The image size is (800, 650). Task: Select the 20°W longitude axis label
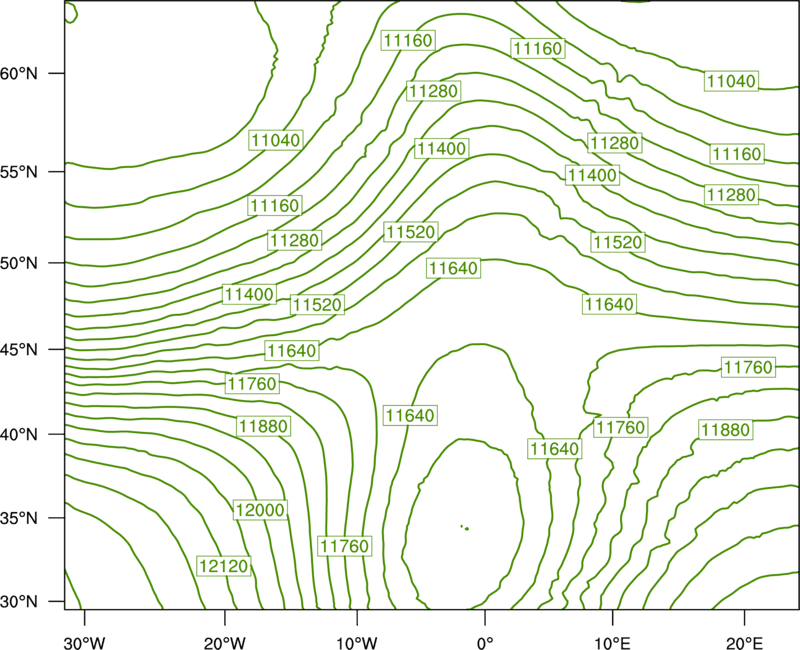225,643
